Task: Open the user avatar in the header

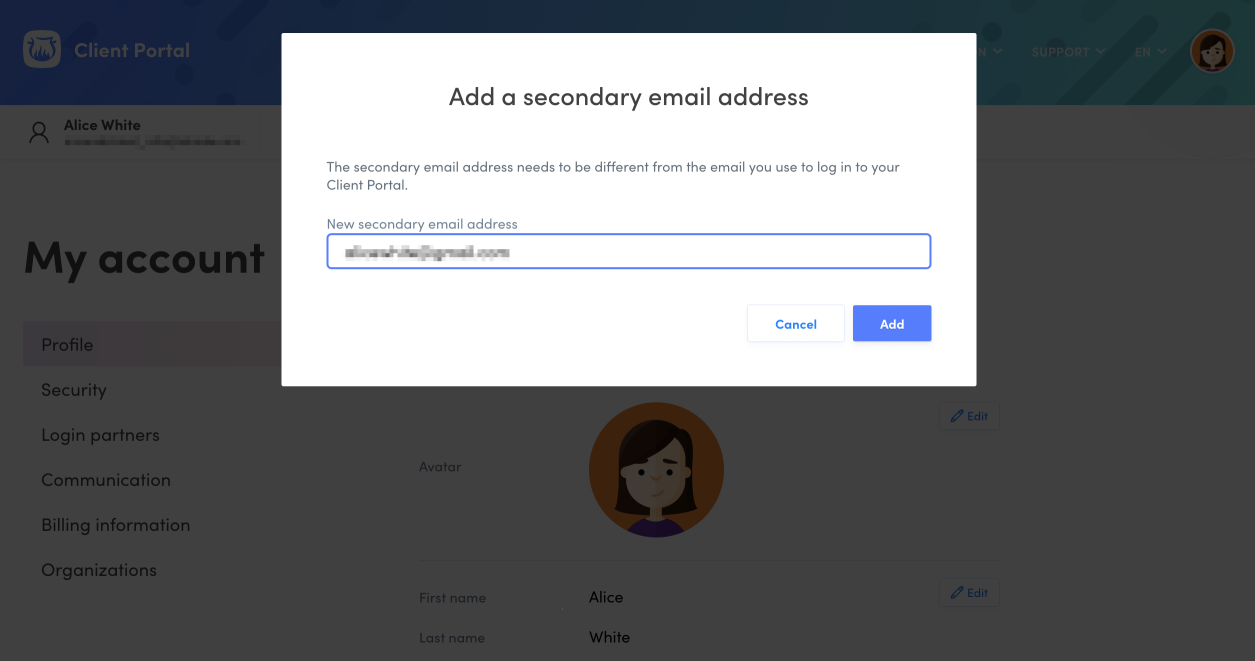Action: point(1211,51)
